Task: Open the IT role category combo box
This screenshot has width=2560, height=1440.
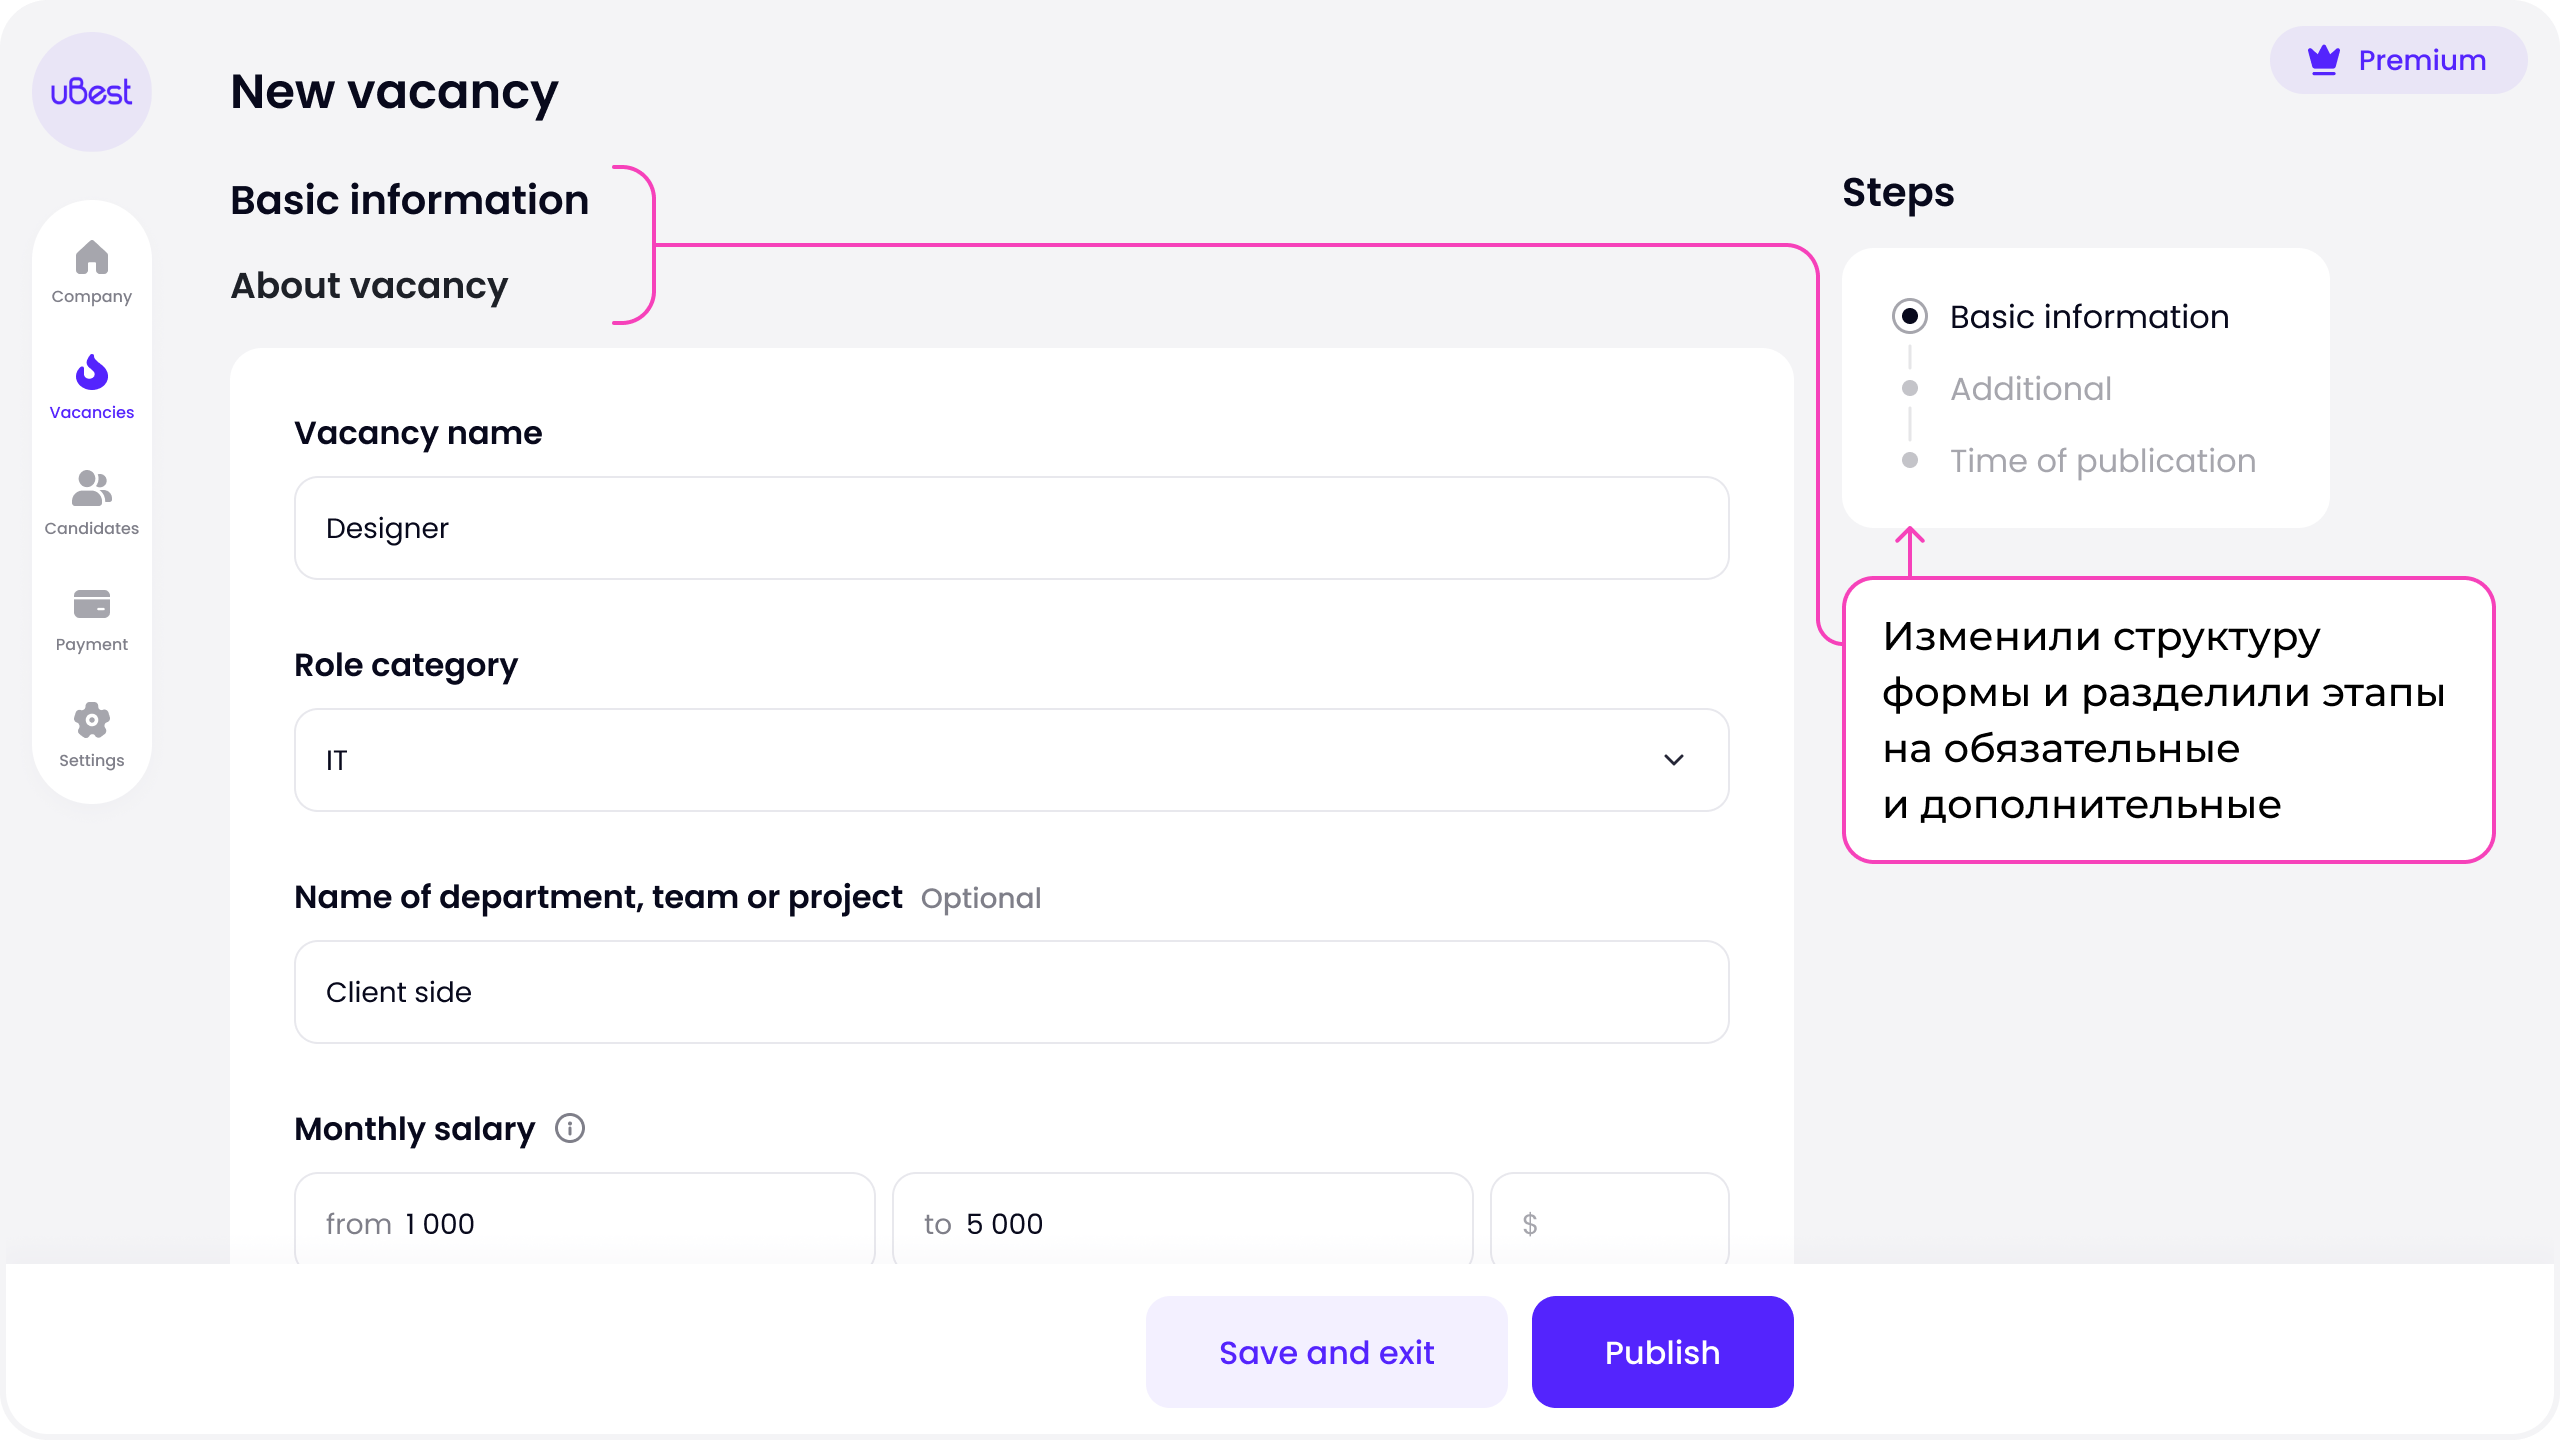Action: [x=1011, y=760]
